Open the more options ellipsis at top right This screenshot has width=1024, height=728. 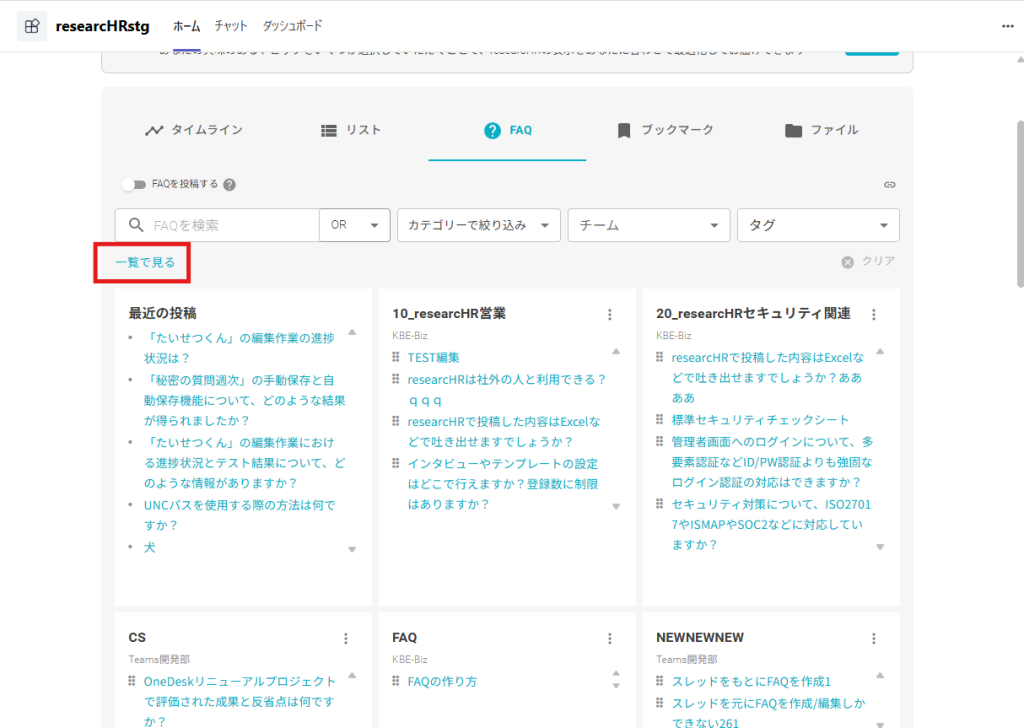coord(1007,26)
